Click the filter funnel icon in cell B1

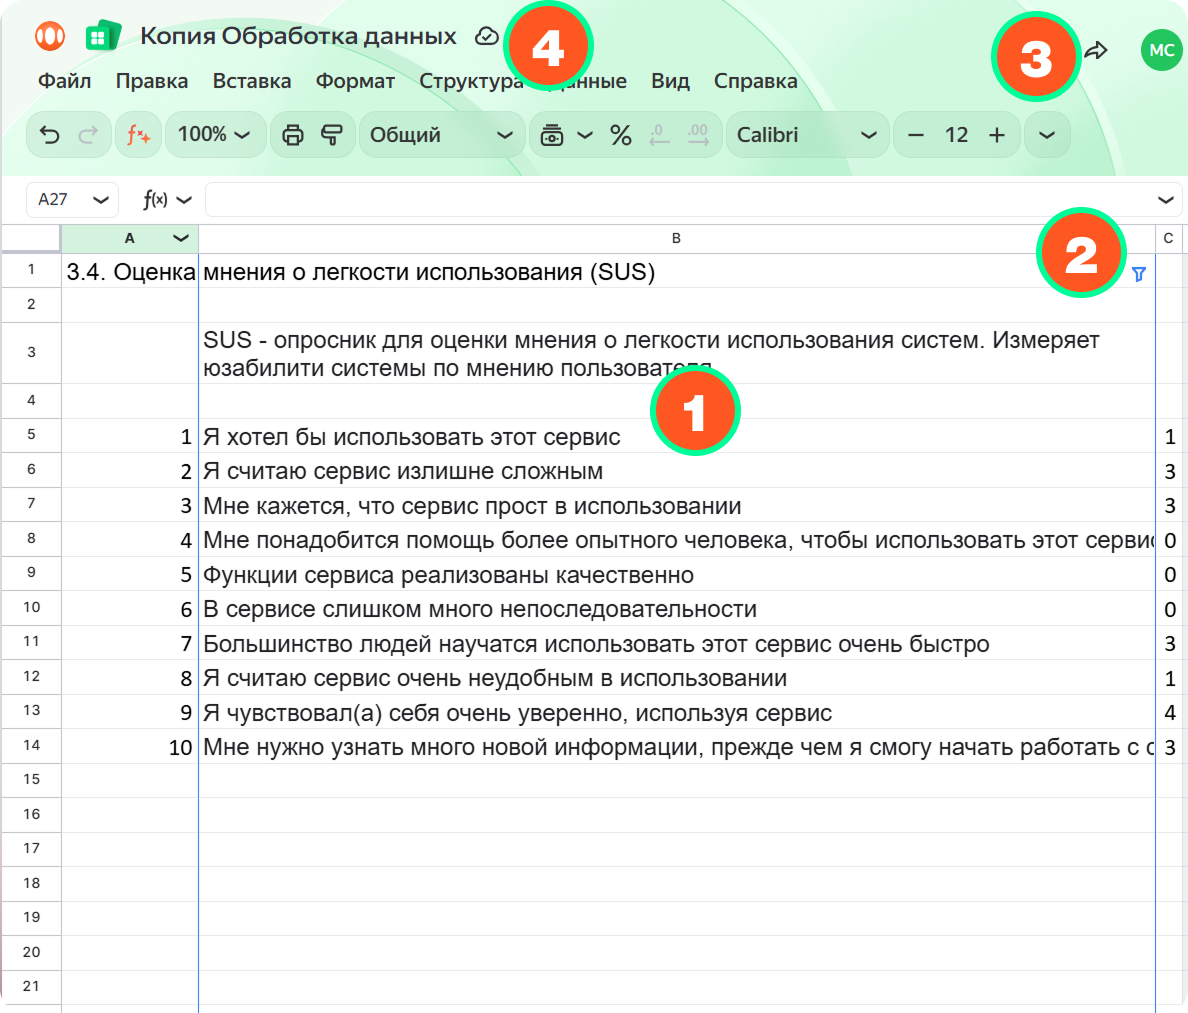tap(1138, 274)
